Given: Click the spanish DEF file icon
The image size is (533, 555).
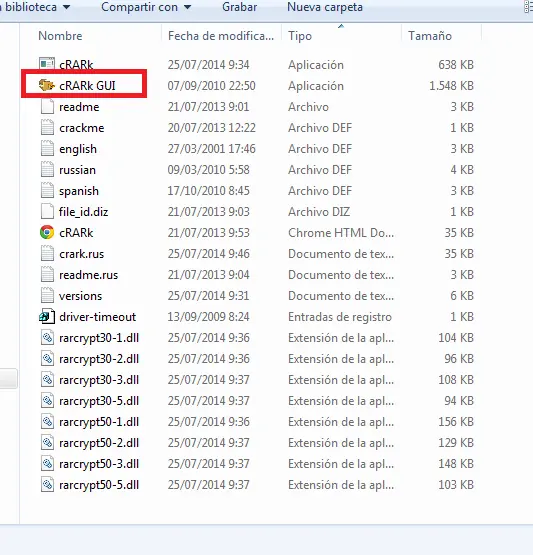Looking at the screenshot, I should [47, 190].
